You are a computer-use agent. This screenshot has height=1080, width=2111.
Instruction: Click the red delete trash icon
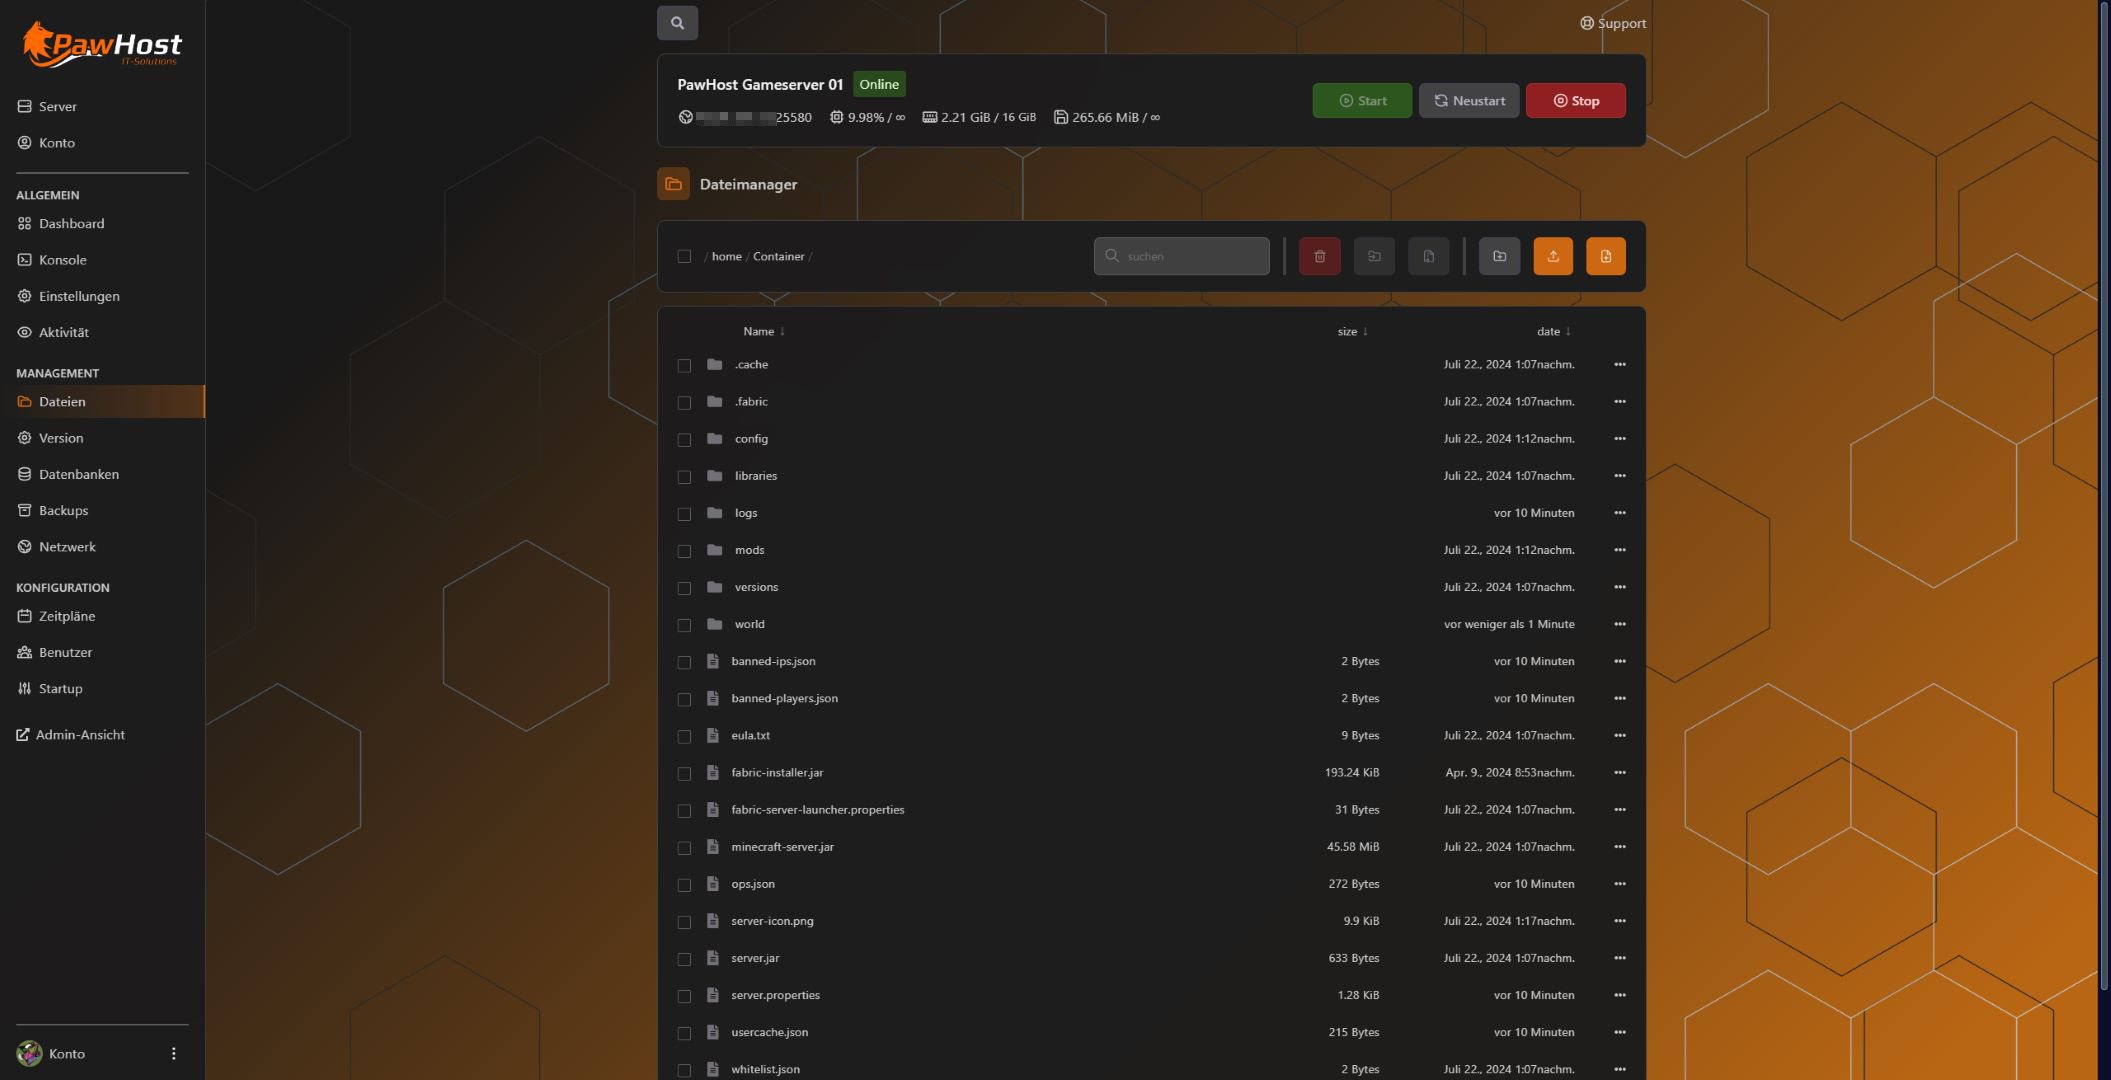(x=1319, y=256)
